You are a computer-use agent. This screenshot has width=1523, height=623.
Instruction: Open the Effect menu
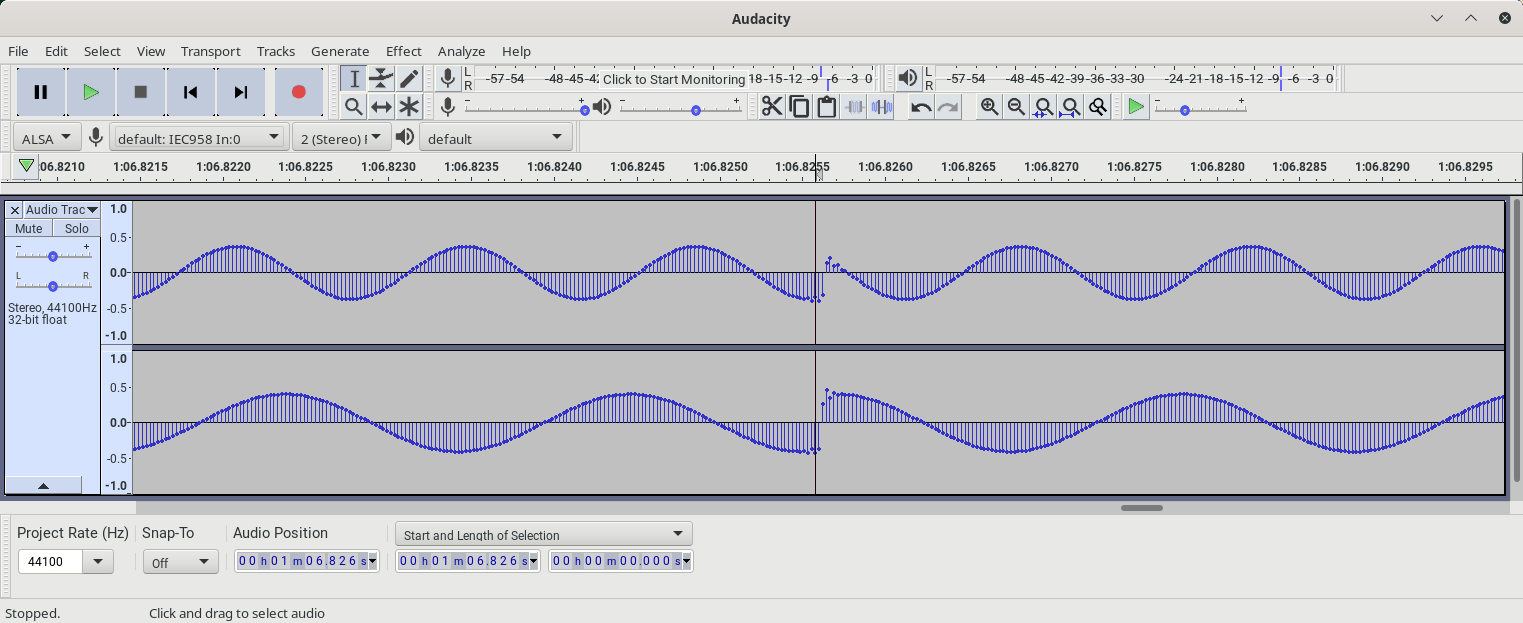point(403,51)
